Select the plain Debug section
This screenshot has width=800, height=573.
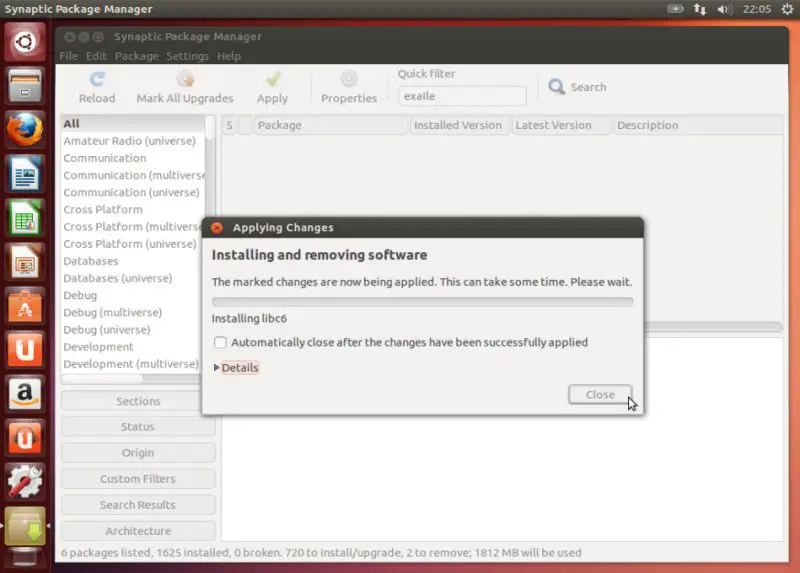tap(133, 295)
